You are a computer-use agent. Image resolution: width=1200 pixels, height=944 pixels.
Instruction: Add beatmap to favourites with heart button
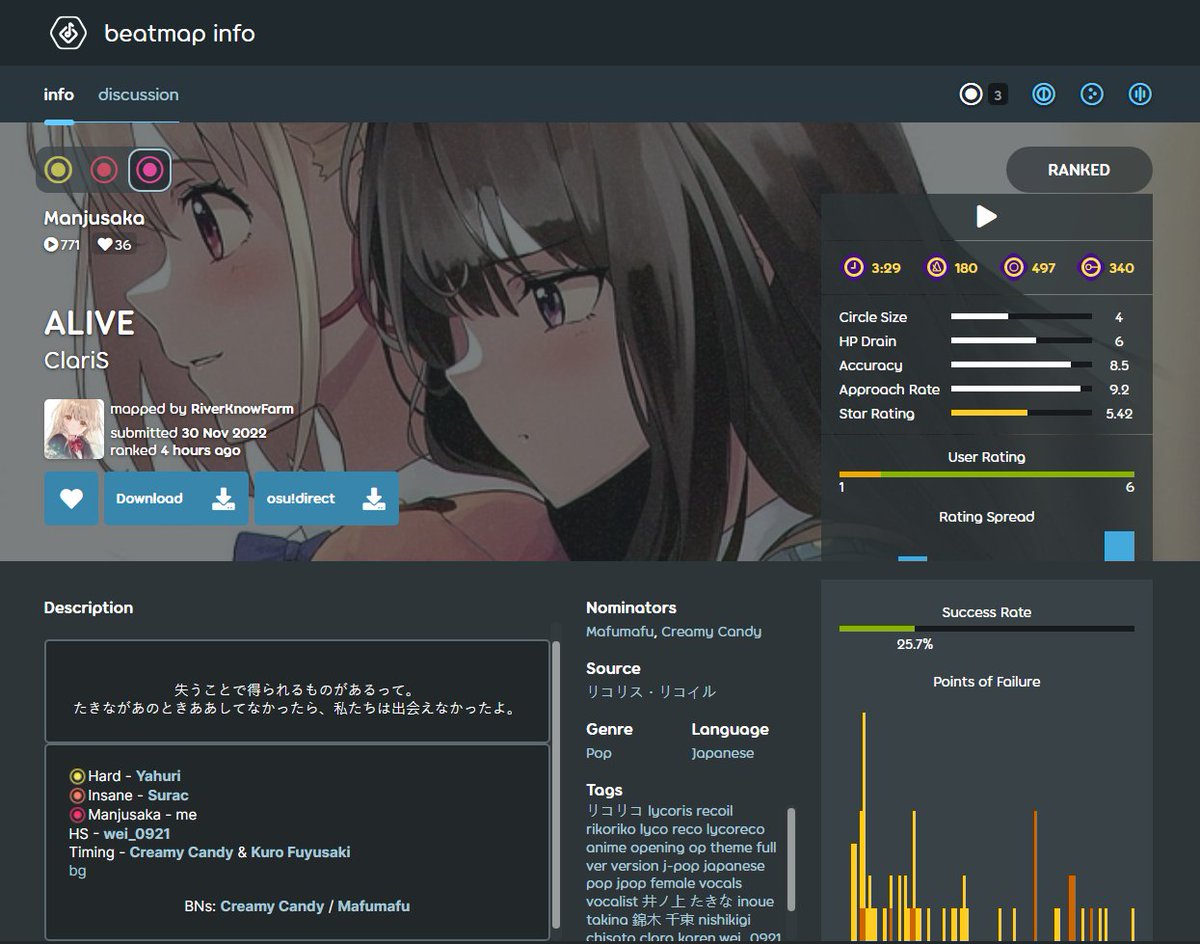pyautogui.click(x=71, y=498)
